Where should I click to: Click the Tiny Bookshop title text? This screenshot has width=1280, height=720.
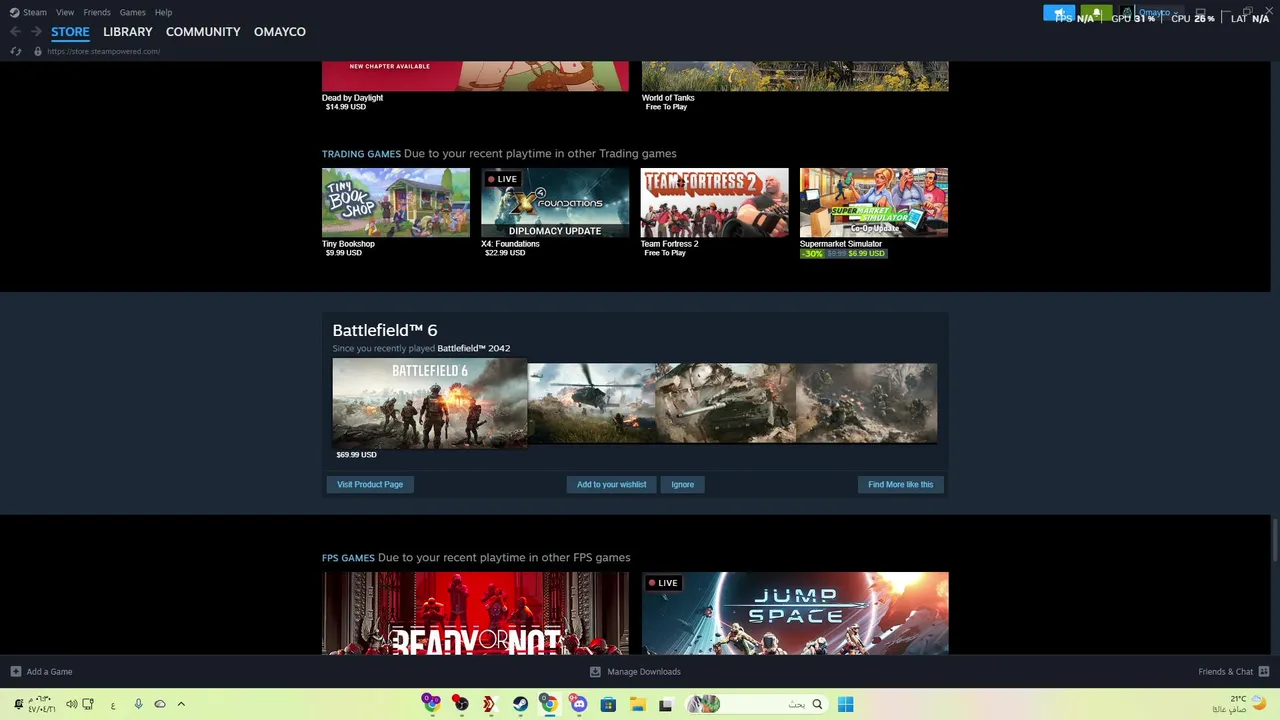coord(348,244)
